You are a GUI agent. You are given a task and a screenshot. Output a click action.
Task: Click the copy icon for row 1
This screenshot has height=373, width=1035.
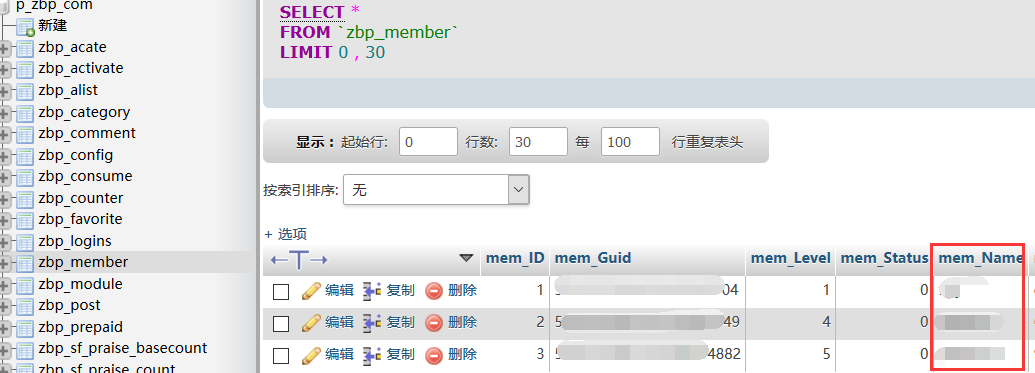point(372,290)
